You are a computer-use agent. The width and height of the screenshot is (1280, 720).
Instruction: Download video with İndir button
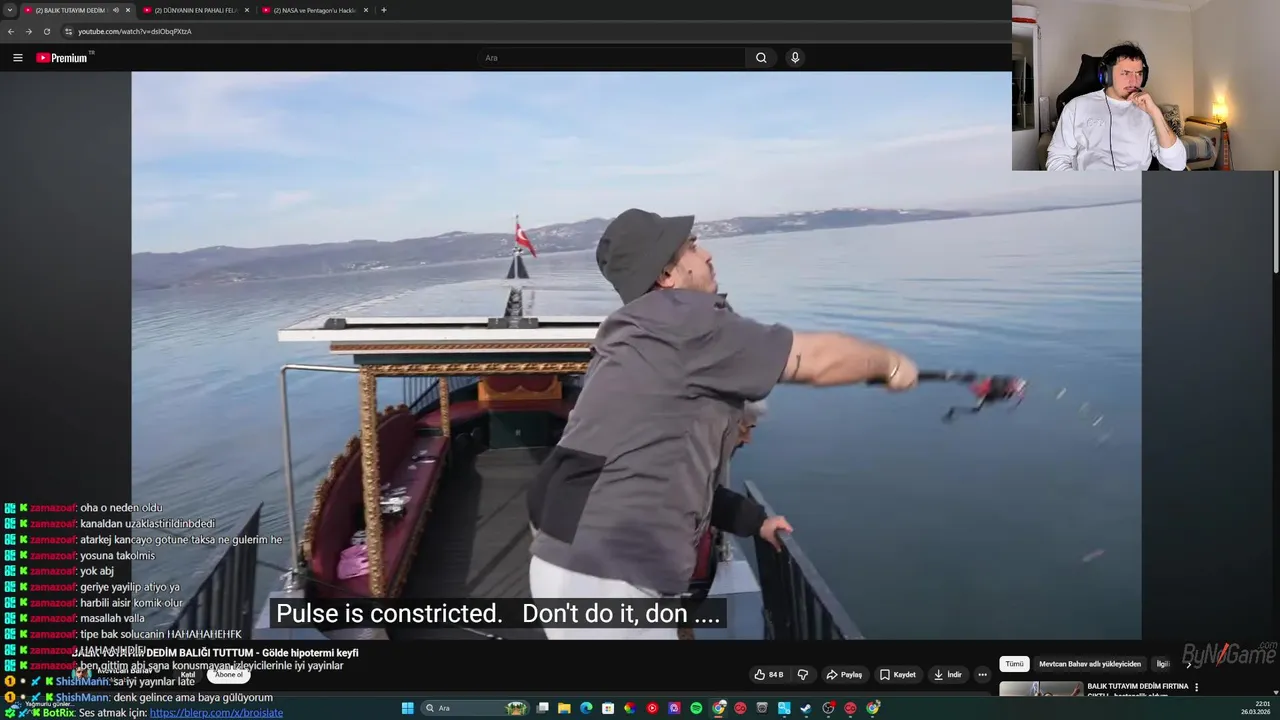(947, 675)
